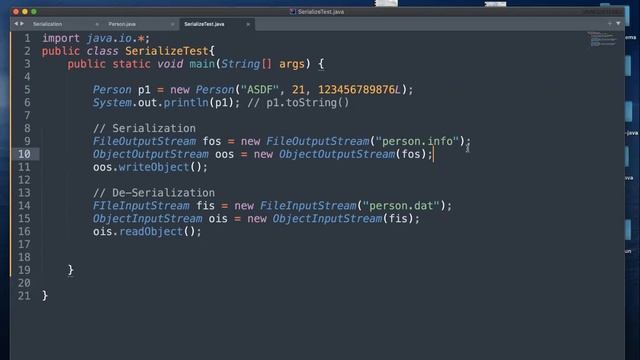640x360 pixels.
Task: Click "readObject" on line 16
Action: tap(150, 231)
